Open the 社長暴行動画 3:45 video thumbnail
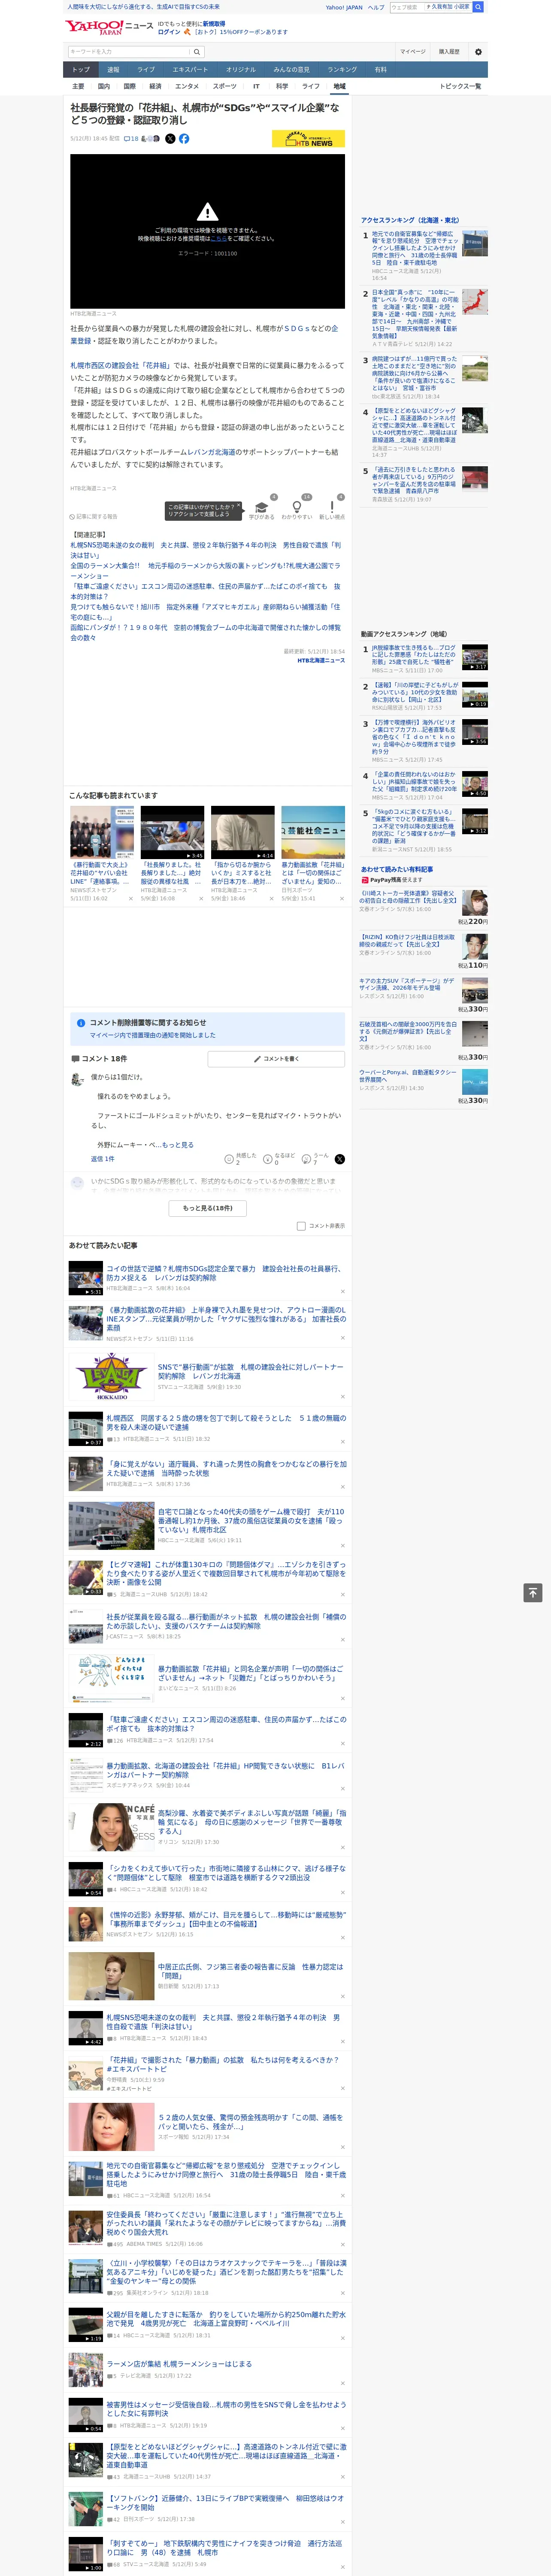551x2576 pixels. point(172,833)
